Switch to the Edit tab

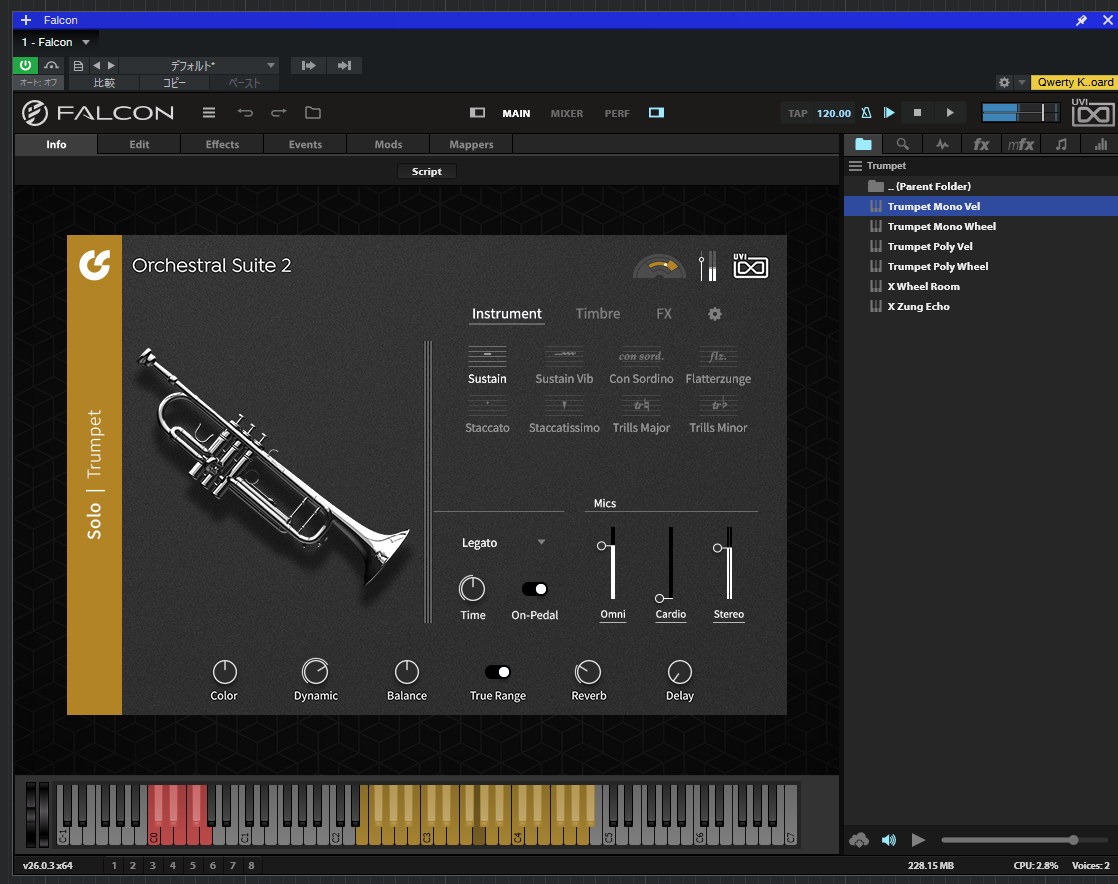tap(139, 144)
